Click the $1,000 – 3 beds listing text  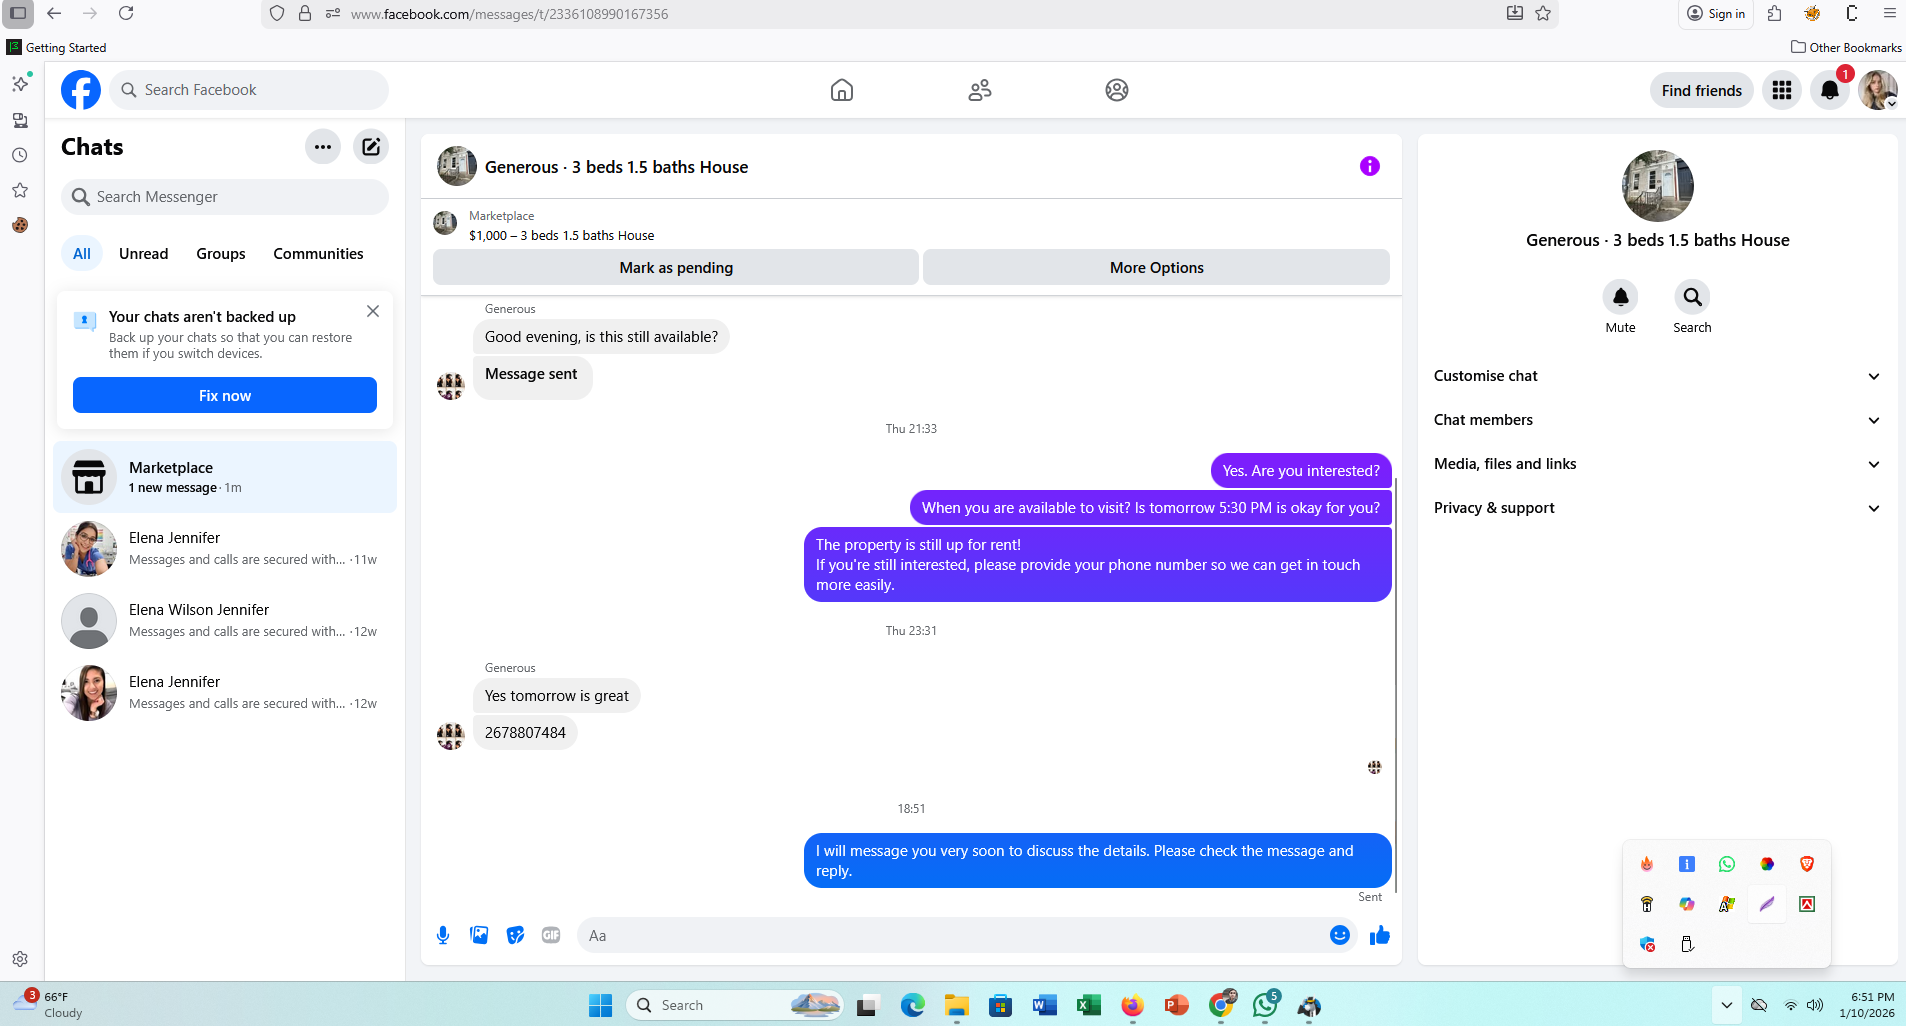[562, 236]
